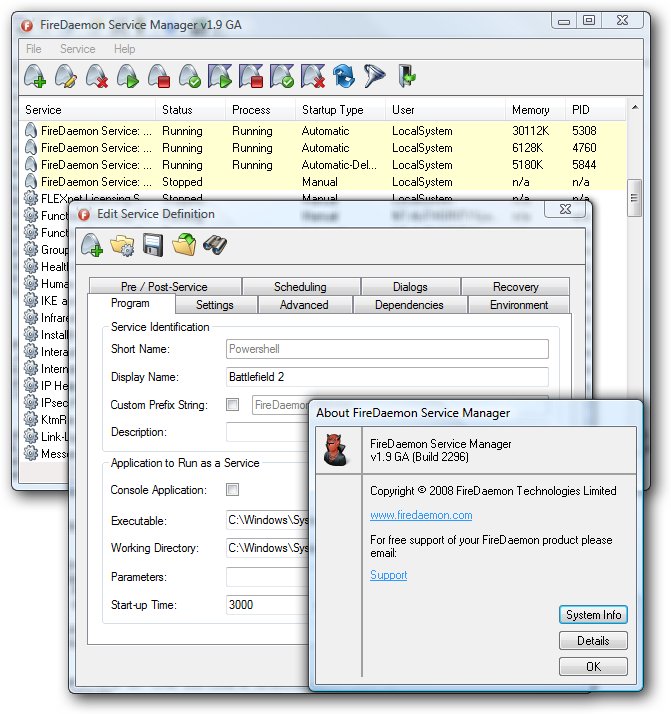Click the devil mascot icon in About dialog
This screenshot has width=671, height=714.
(x=336, y=450)
